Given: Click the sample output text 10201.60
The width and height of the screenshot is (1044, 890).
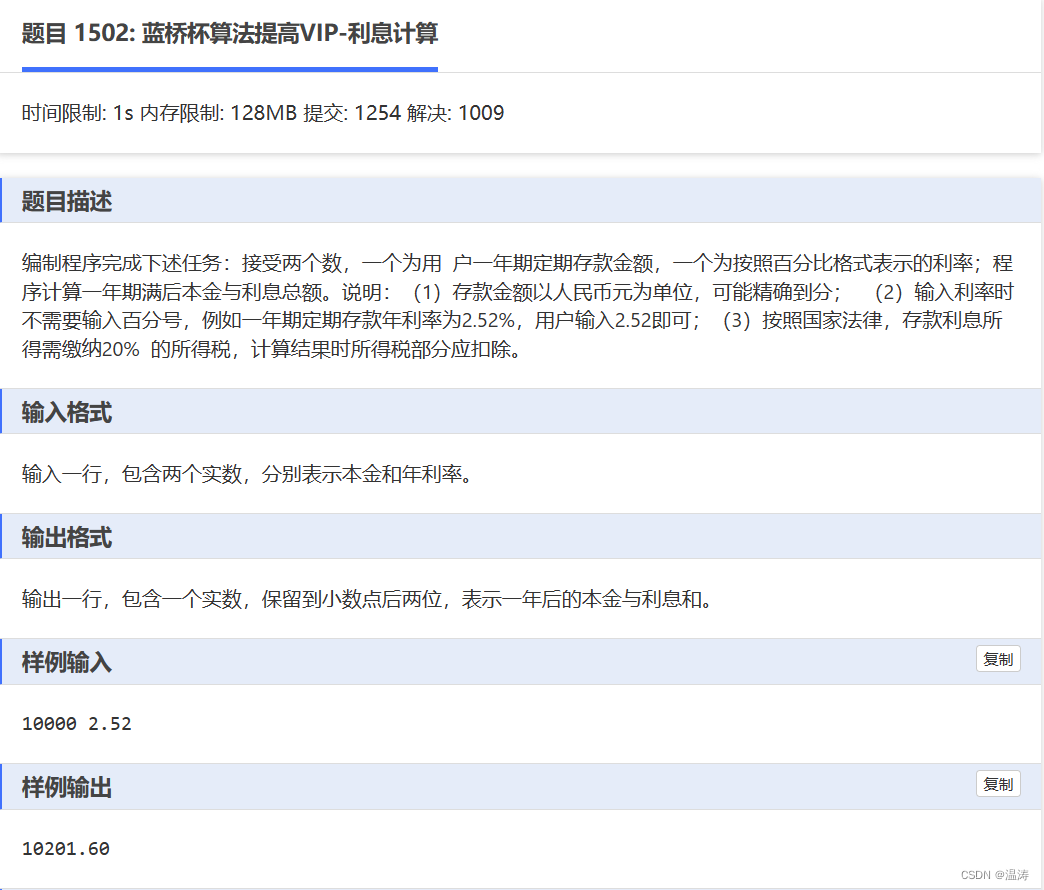Looking at the screenshot, I should [x=65, y=848].
